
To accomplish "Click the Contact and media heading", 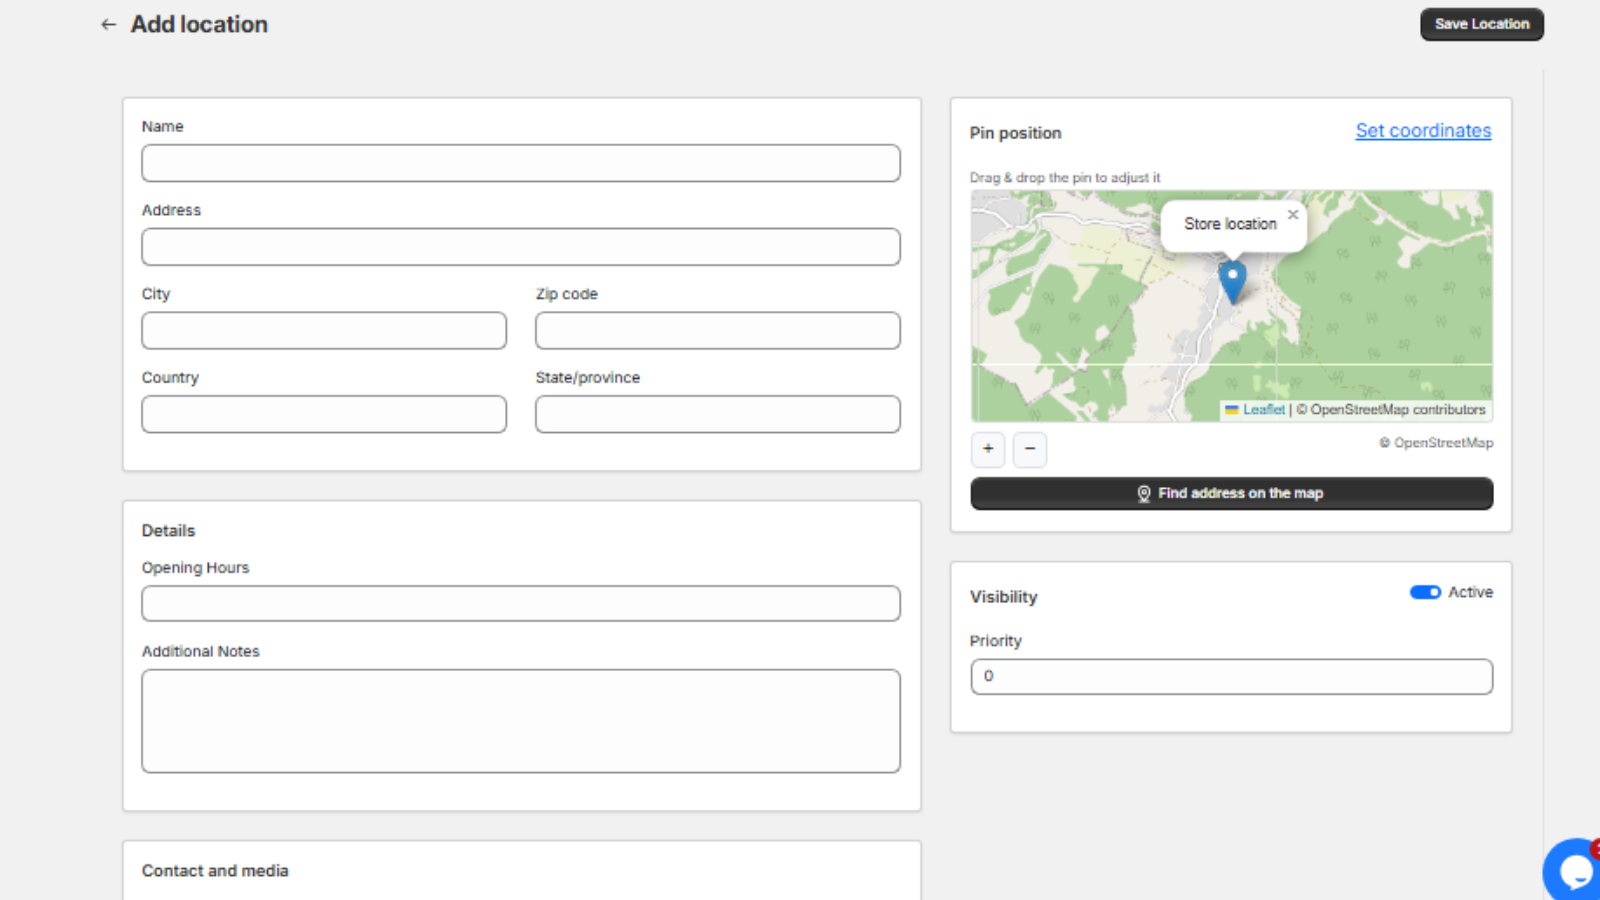I will click(x=215, y=871).
